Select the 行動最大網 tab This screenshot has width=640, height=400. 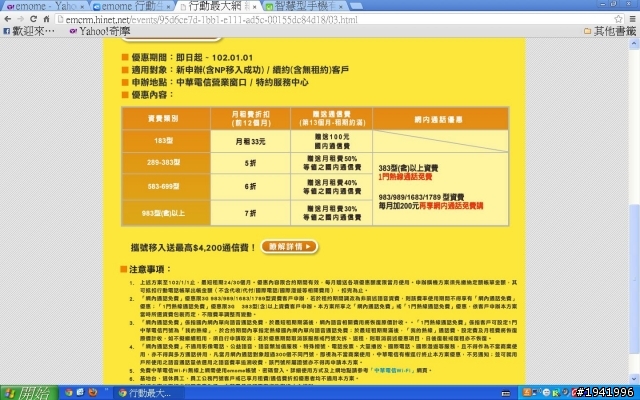218,6
